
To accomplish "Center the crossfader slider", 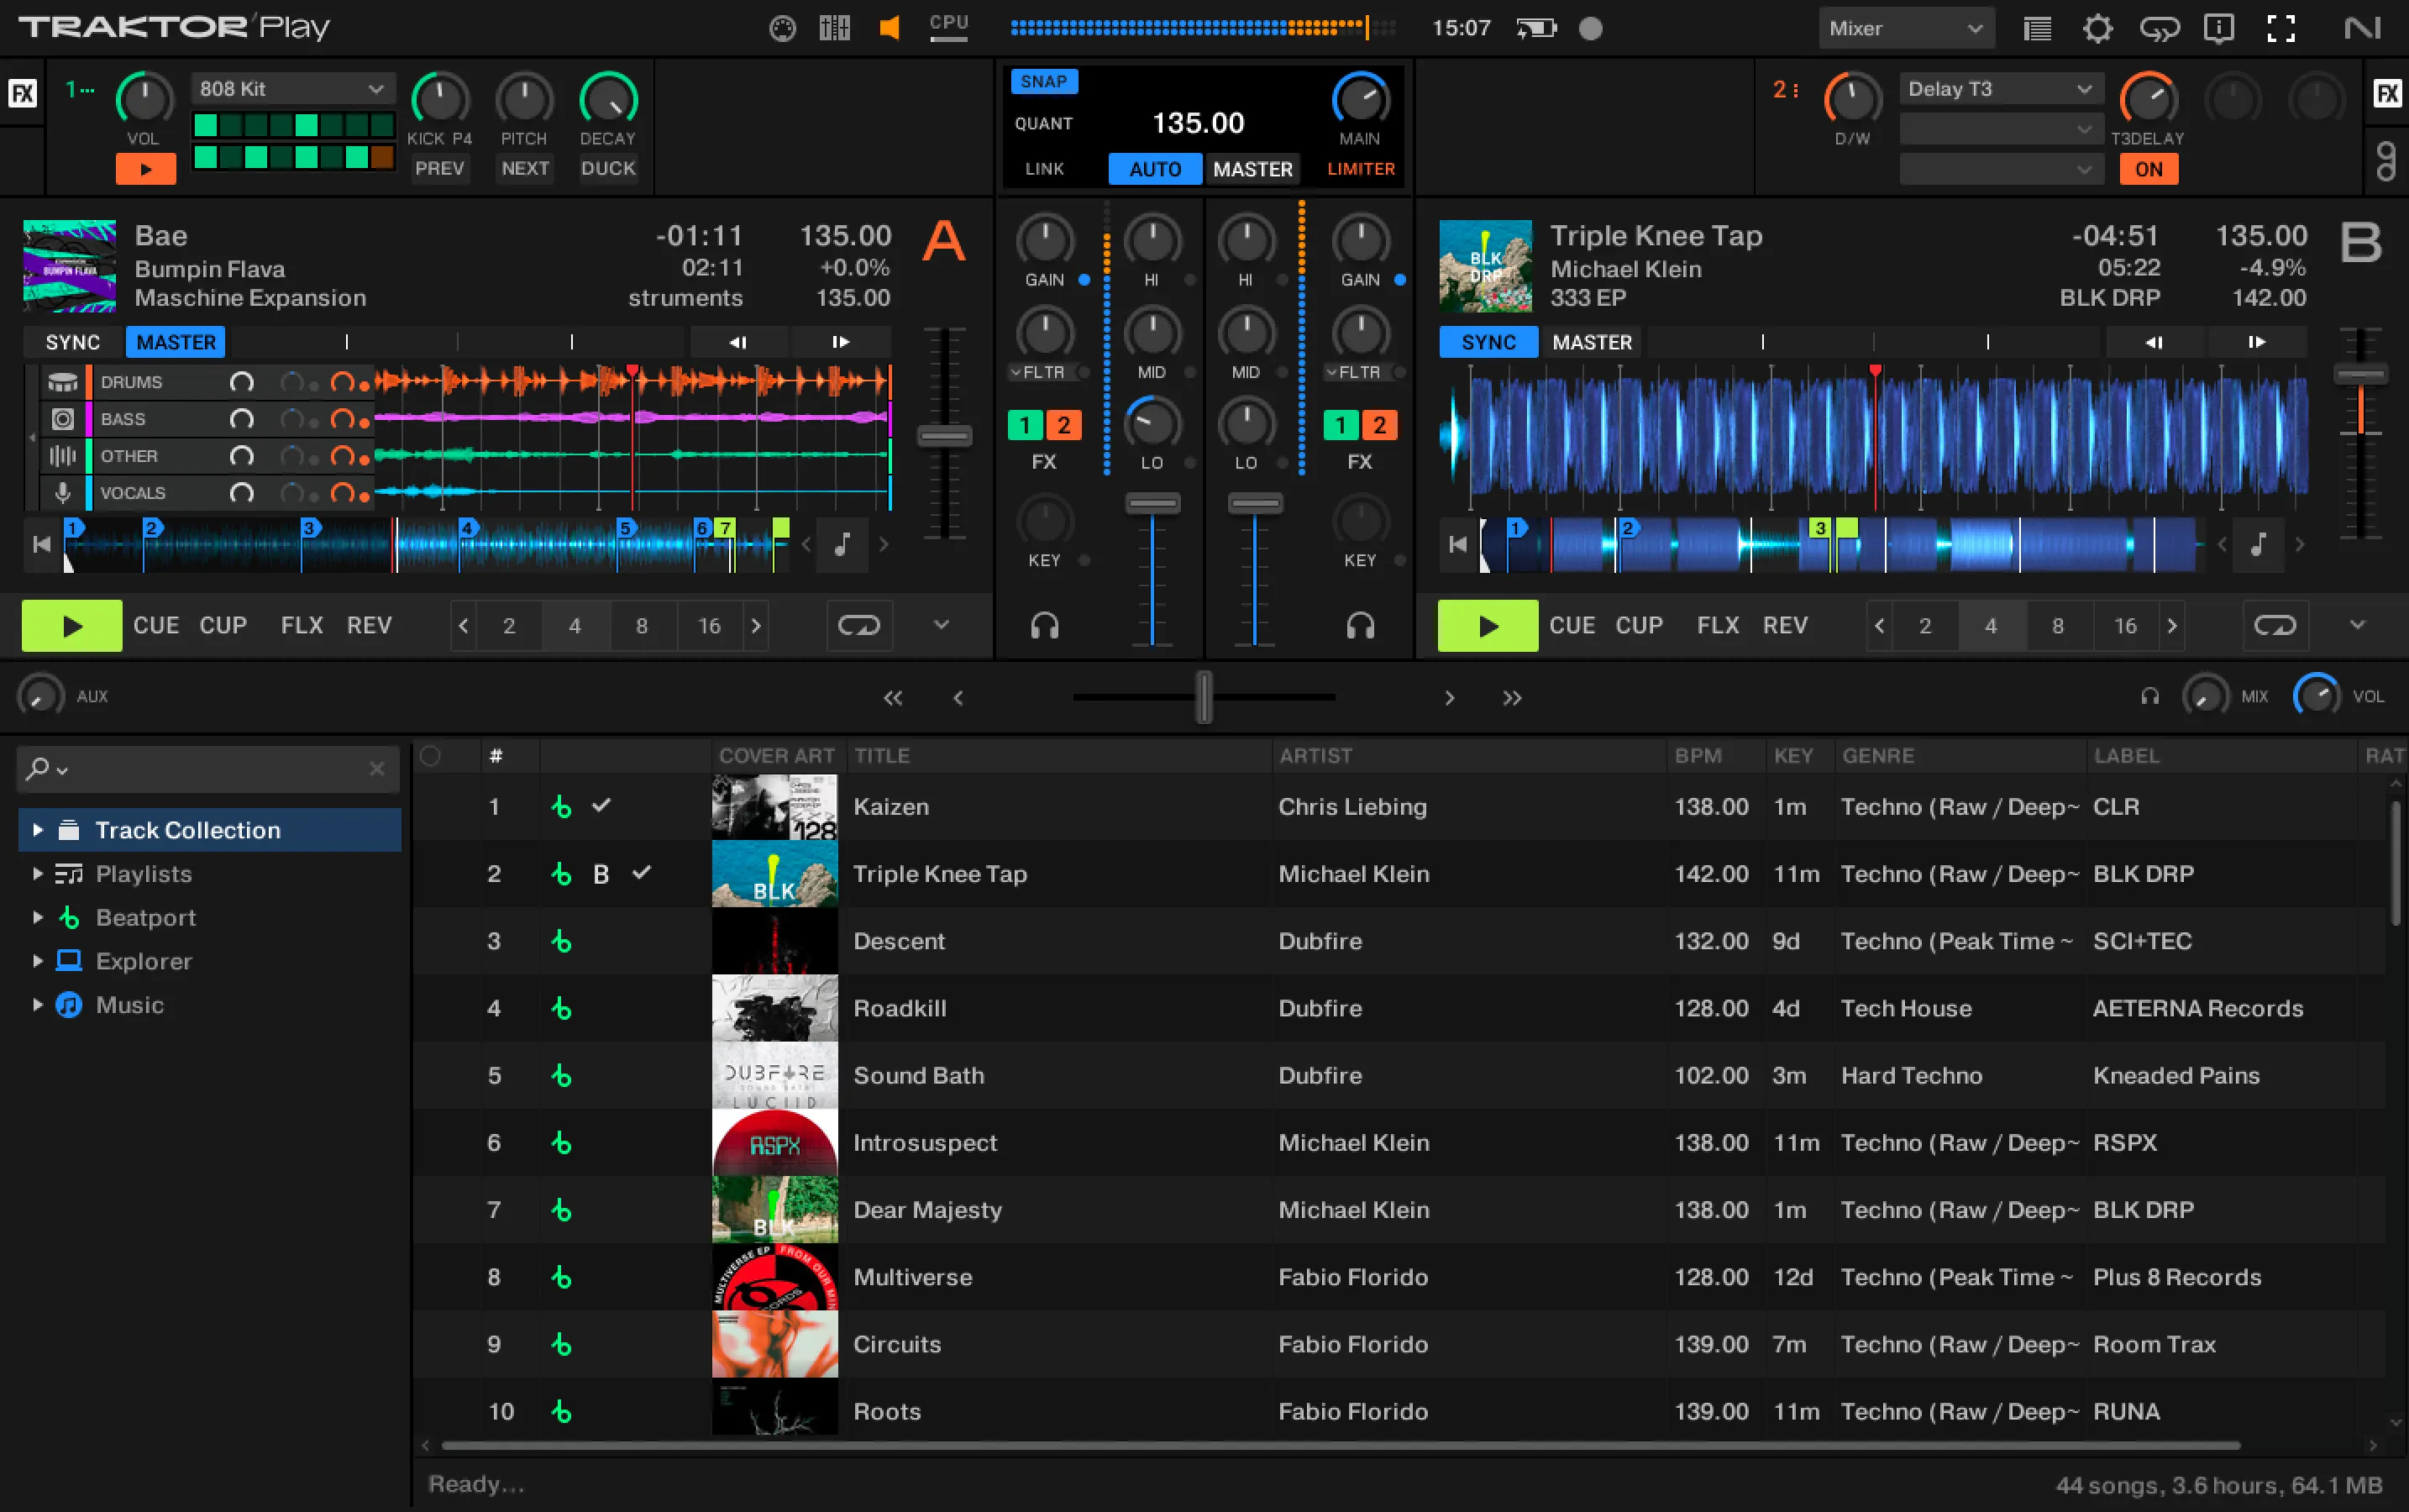I will [1203, 697].
